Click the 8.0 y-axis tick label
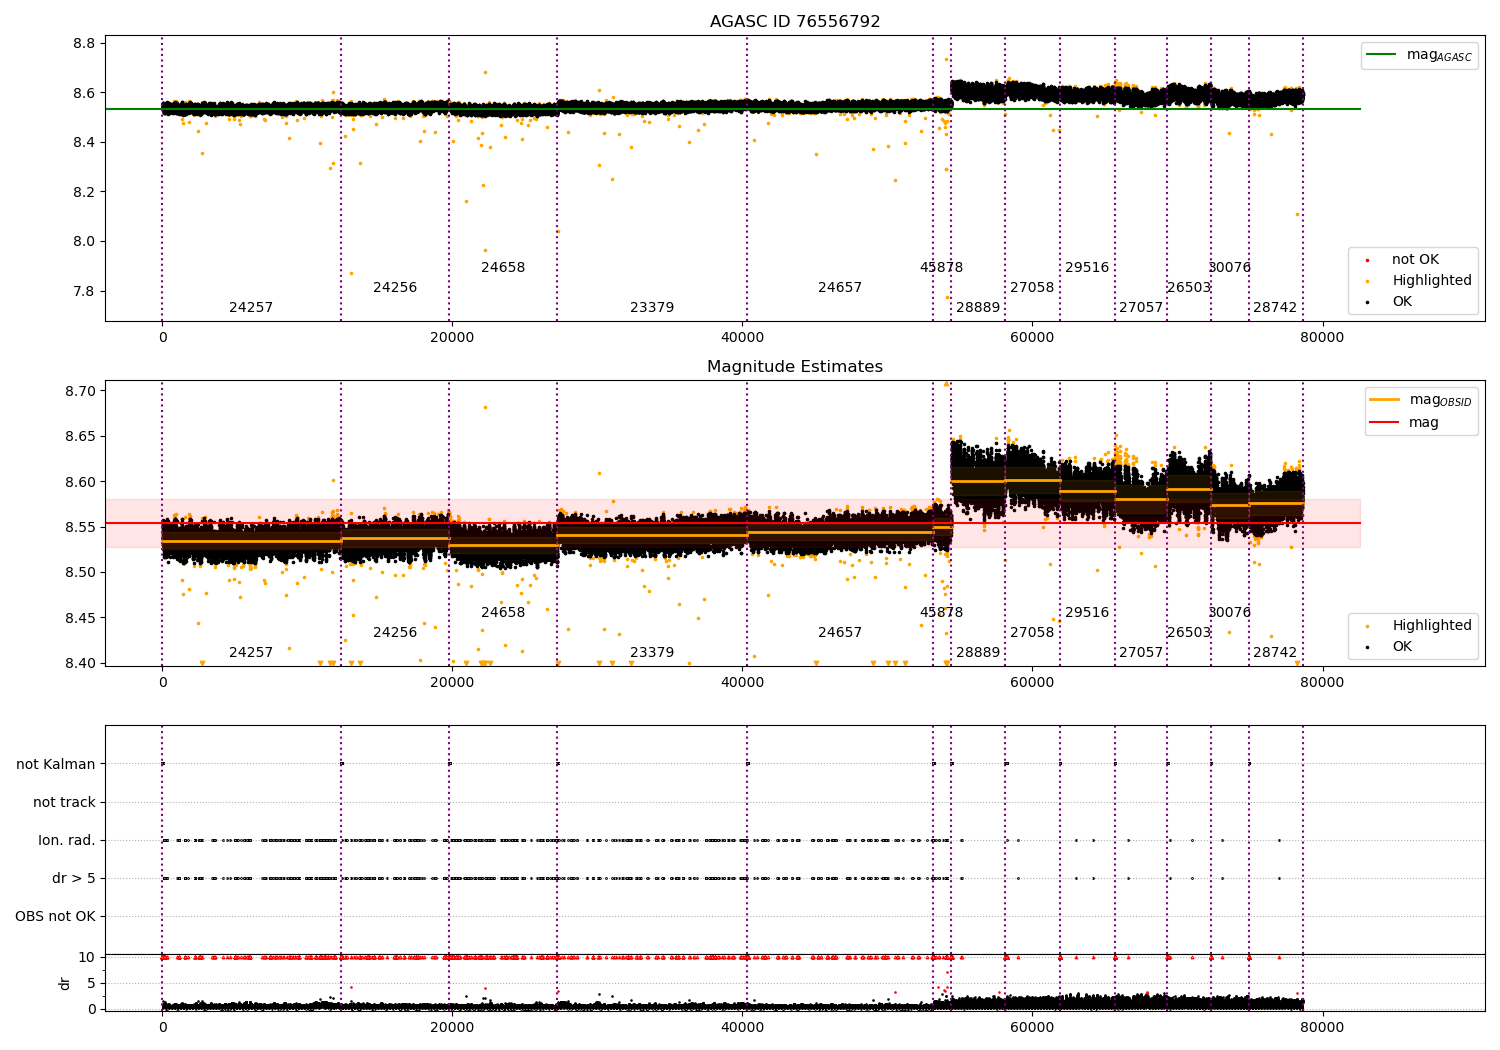The width and height of the screenshot is (1500, 1050). click(85, 241)
